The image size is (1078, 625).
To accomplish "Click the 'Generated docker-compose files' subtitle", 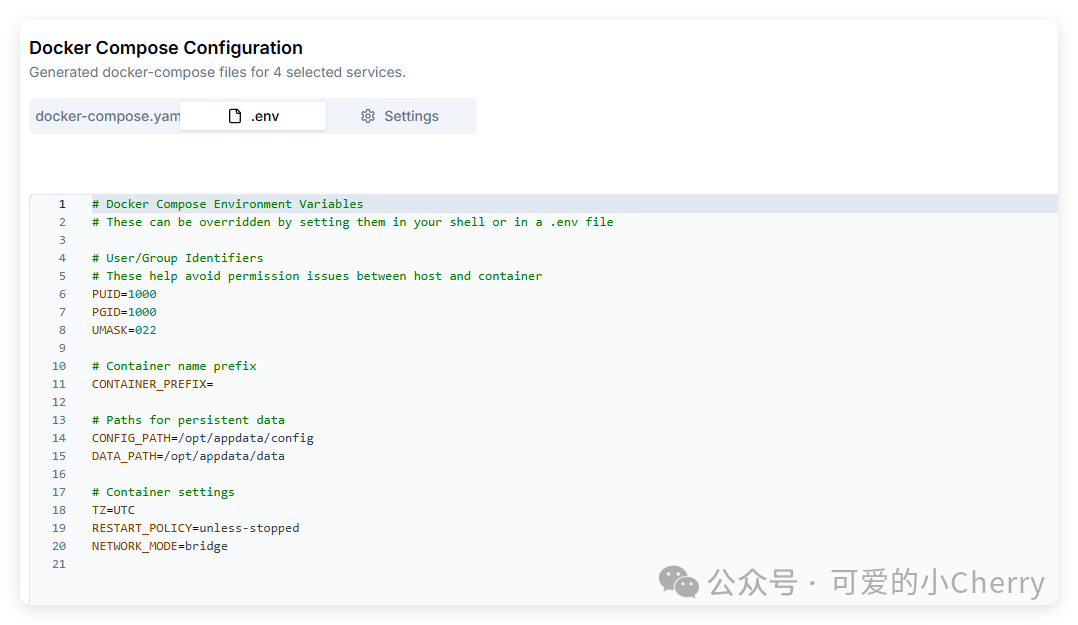I will coord(217,72).
